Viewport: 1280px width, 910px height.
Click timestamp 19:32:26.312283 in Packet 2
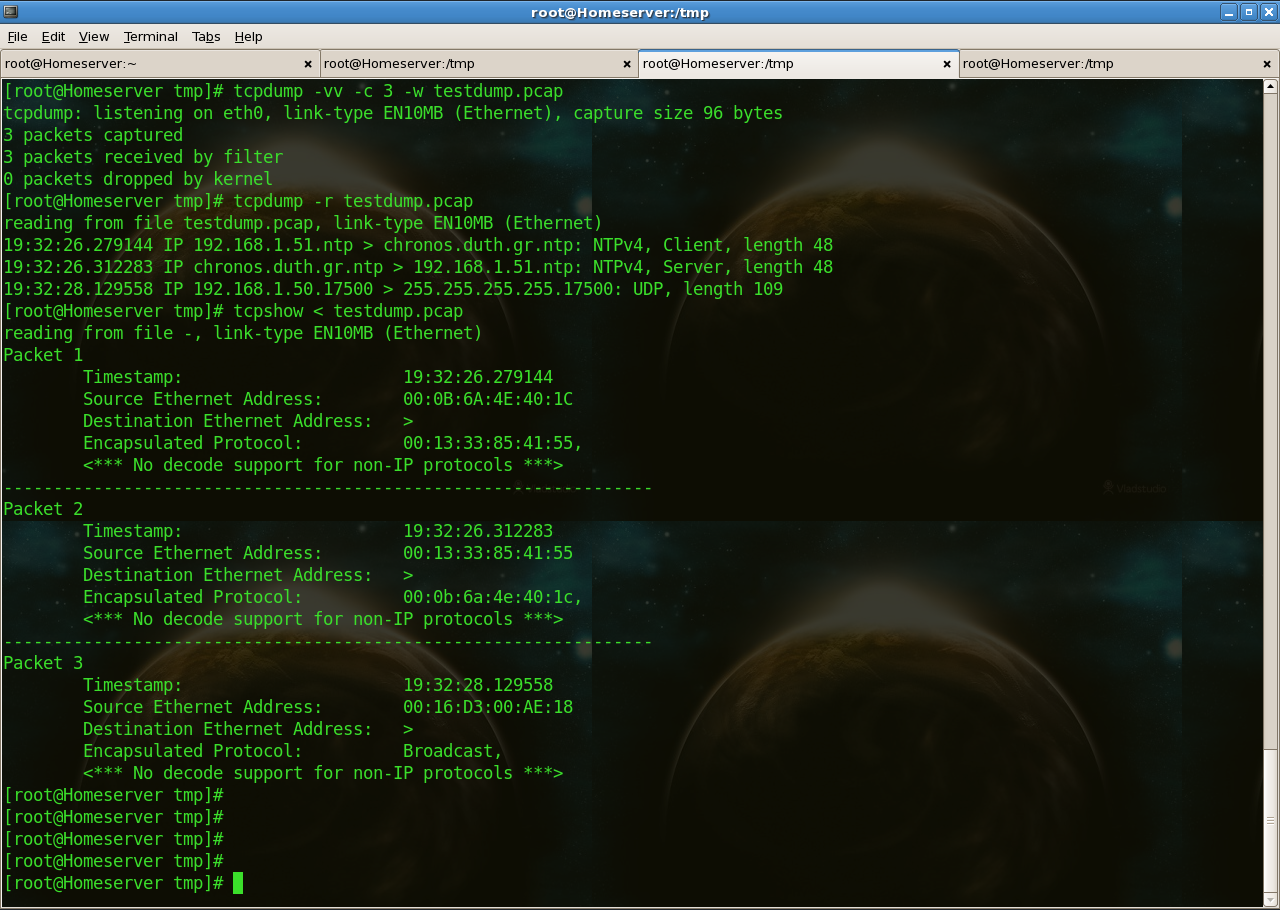tap(478, 531)
